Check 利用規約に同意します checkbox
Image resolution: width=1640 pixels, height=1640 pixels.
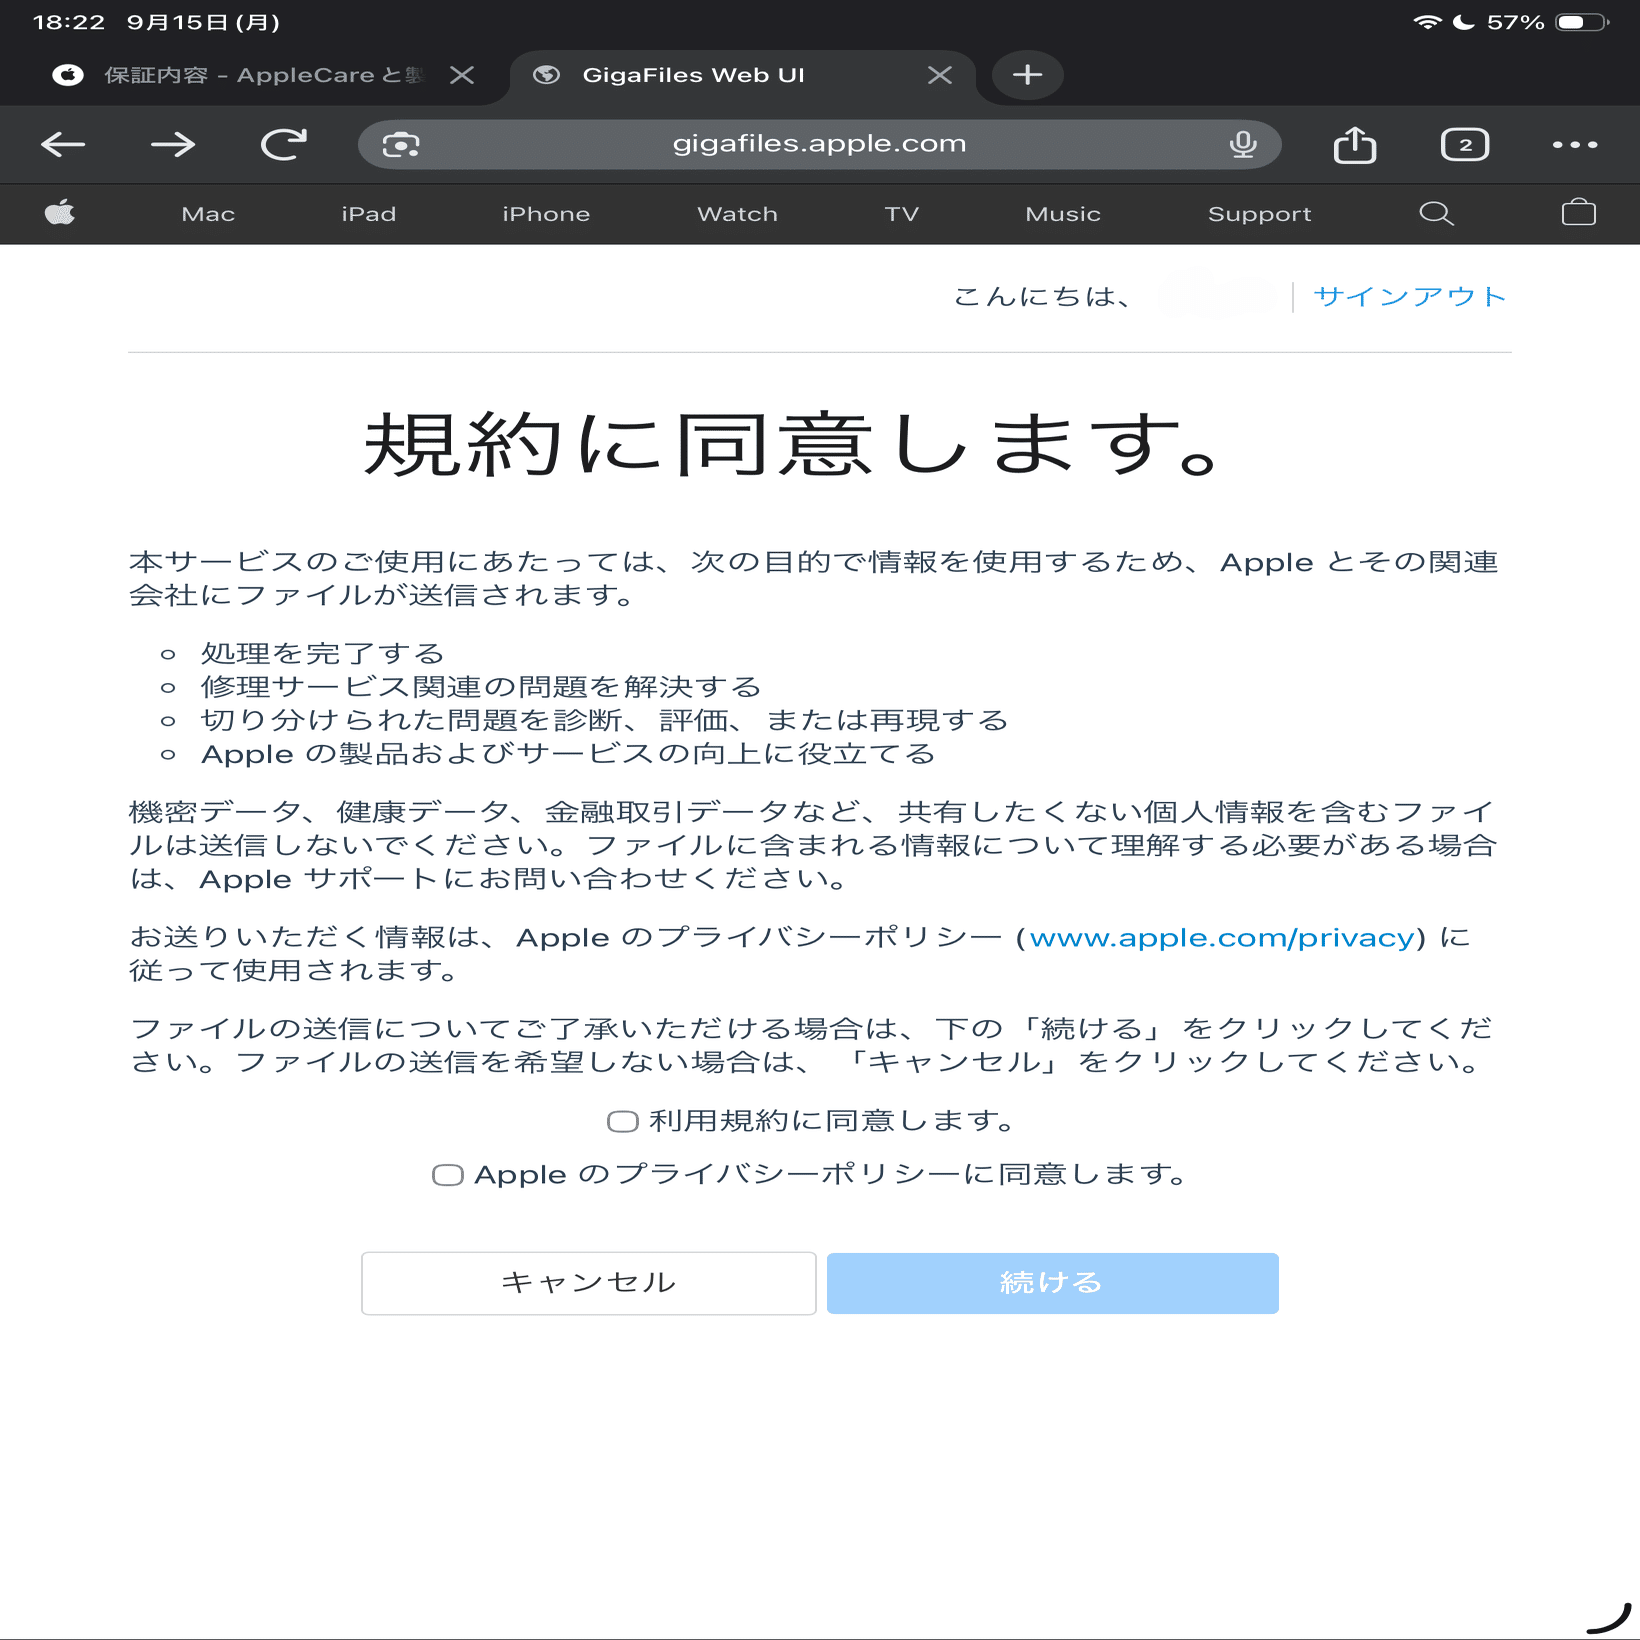[x=622, y=1121]
